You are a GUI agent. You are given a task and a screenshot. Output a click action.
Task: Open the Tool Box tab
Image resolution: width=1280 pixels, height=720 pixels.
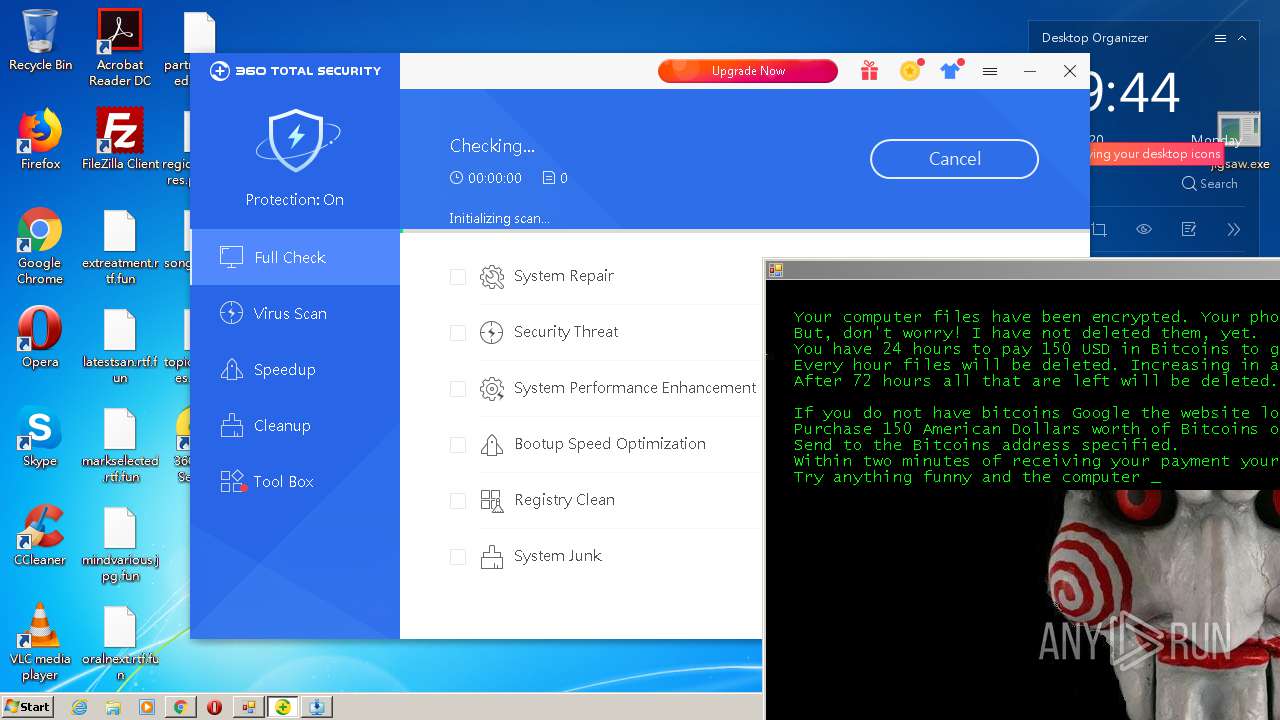[x=295, y=481]
